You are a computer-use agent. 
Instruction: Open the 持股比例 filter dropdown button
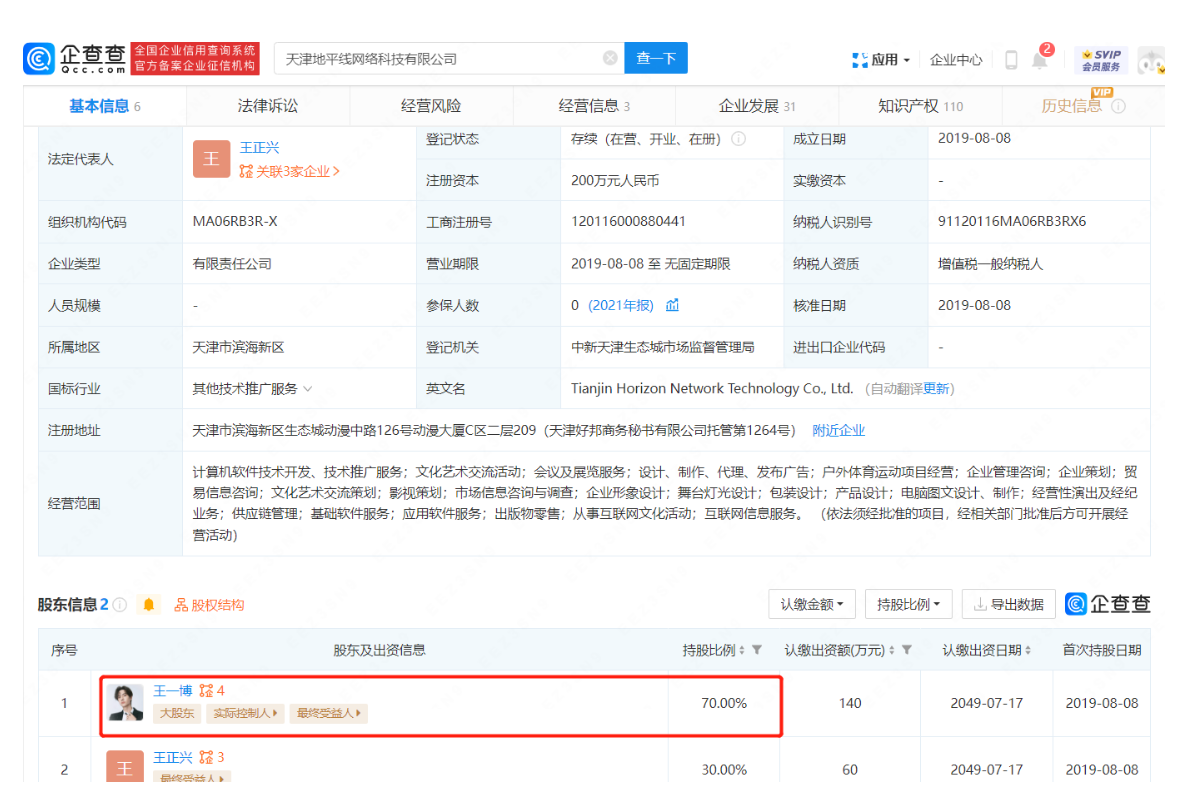pyautogui.click(x=908, y=604)
